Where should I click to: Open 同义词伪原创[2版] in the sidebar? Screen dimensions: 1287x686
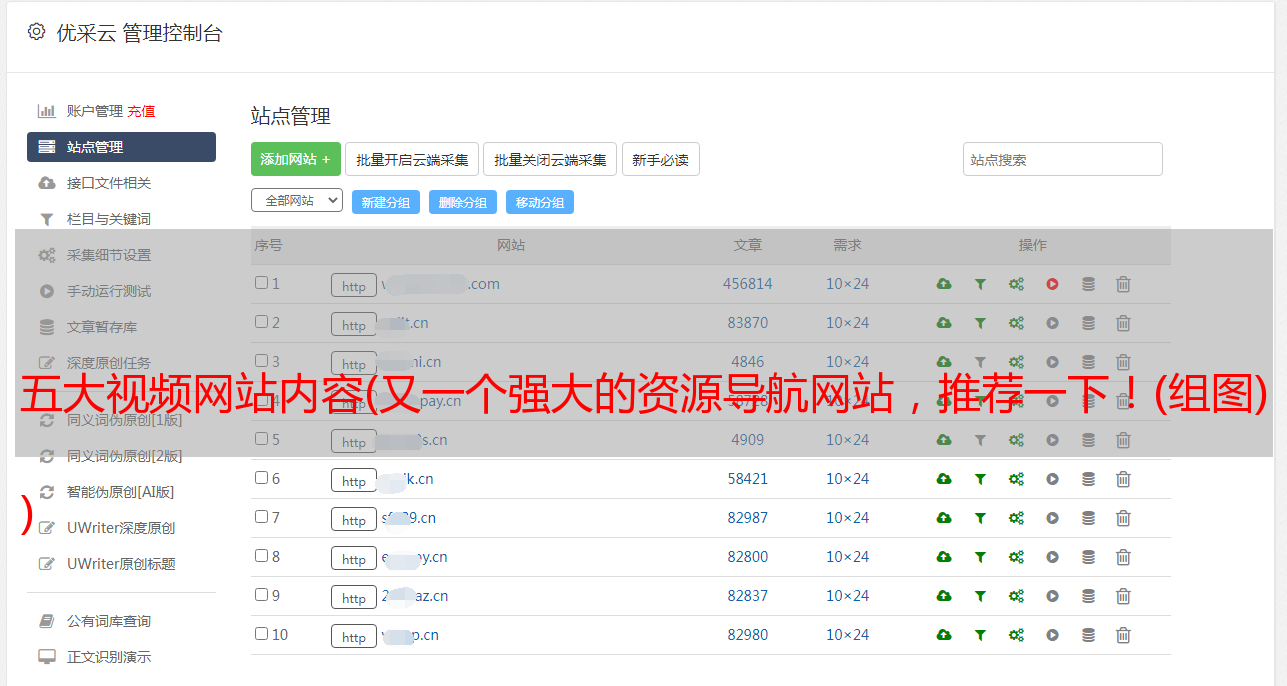coord(125,456)
